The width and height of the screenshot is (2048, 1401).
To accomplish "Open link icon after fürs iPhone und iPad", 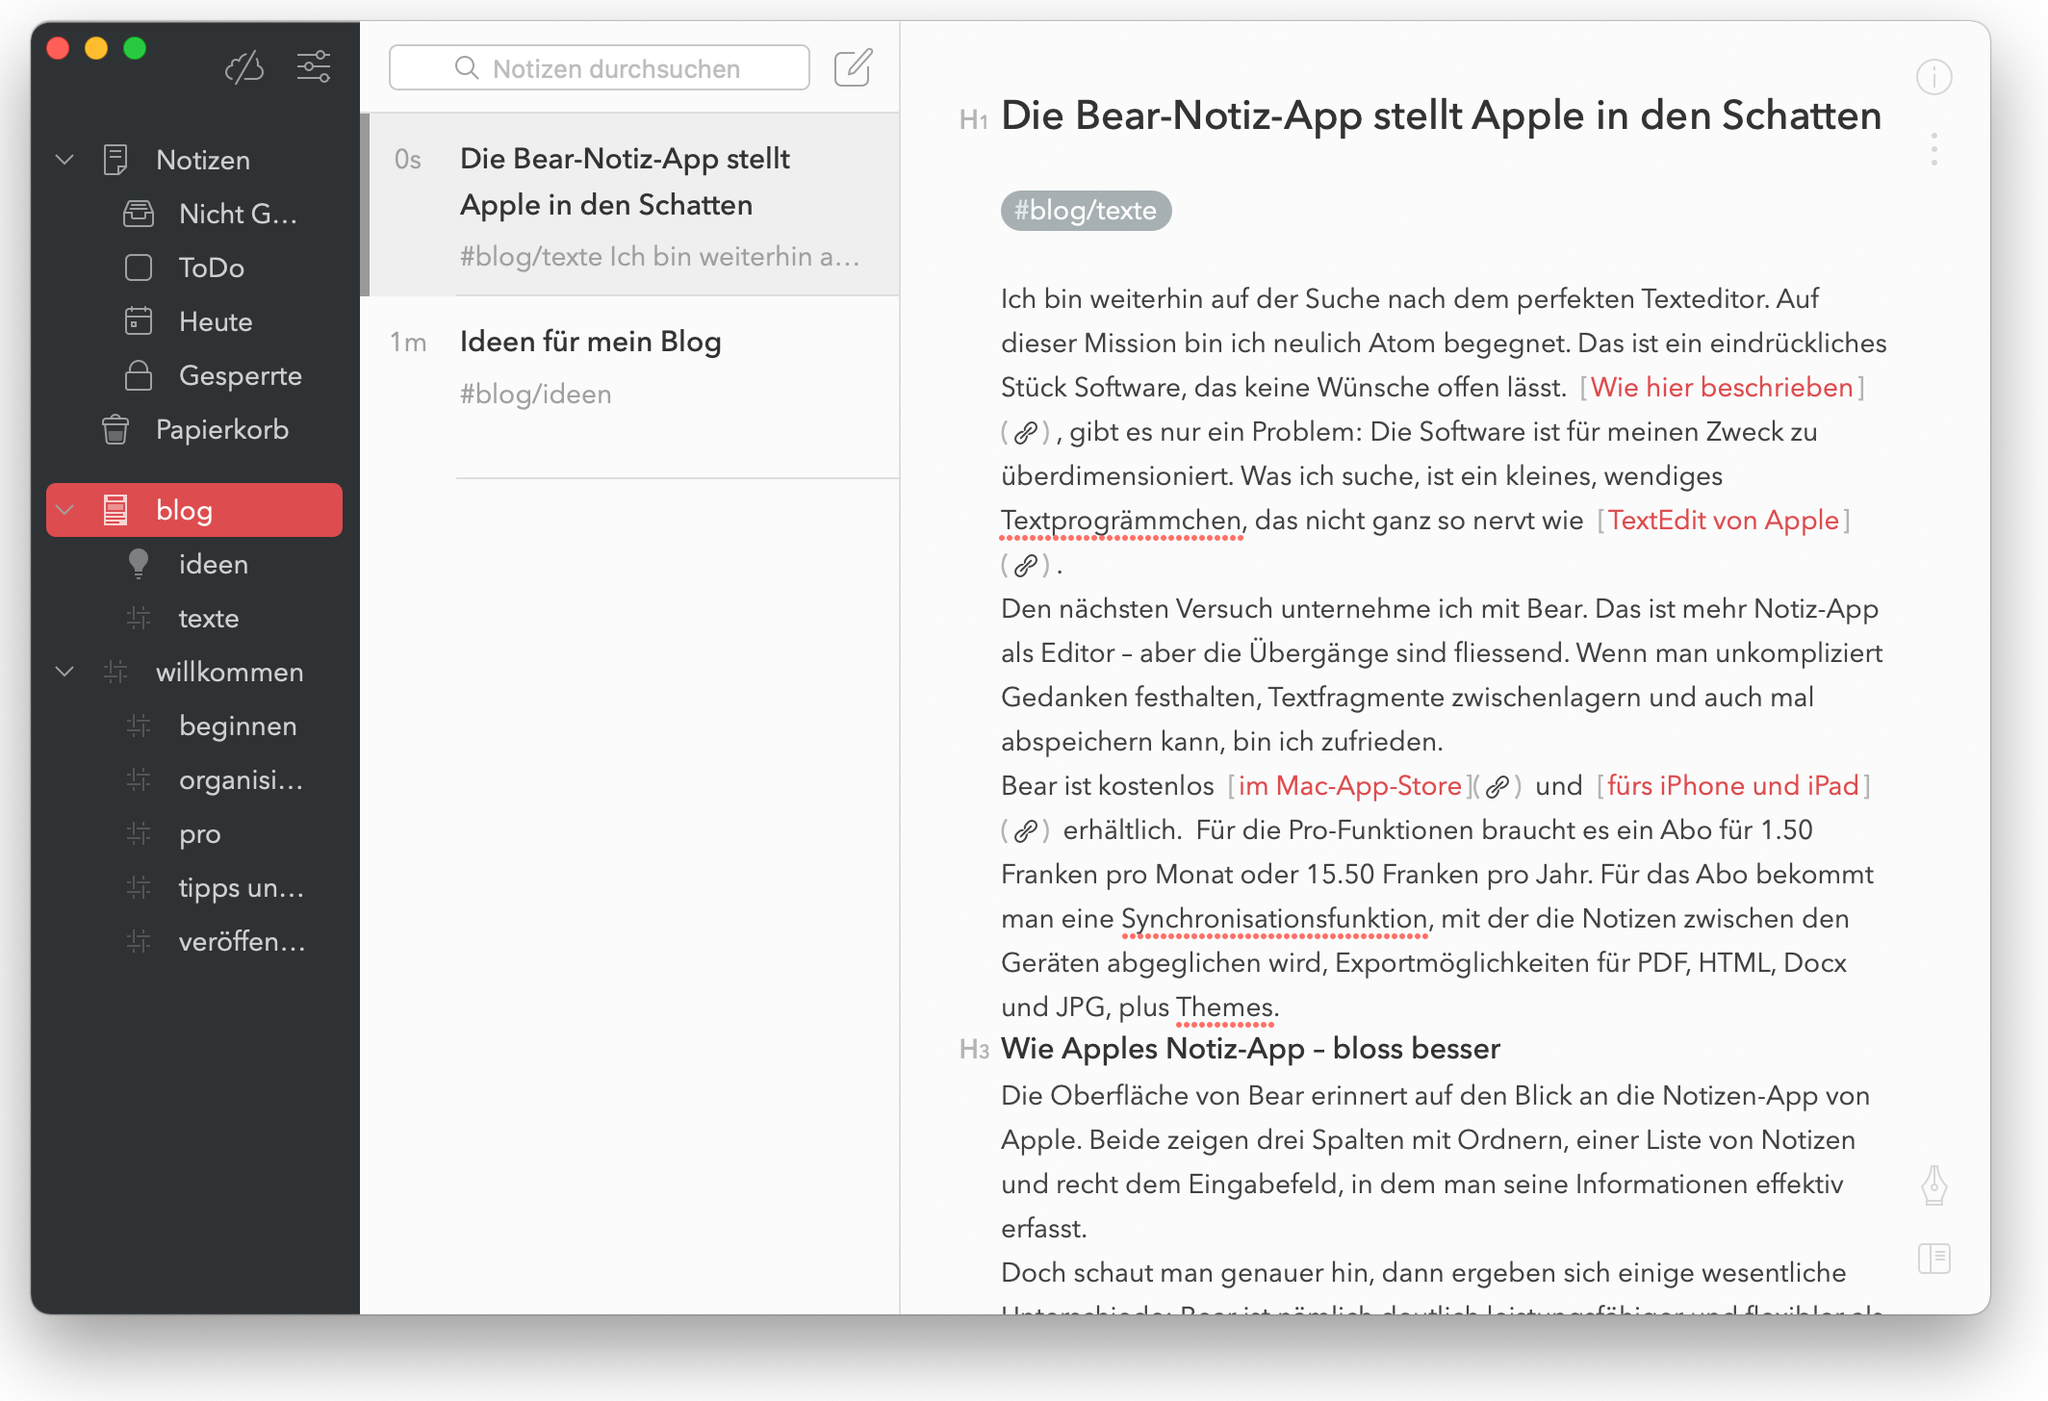I will pos(1025,831).
